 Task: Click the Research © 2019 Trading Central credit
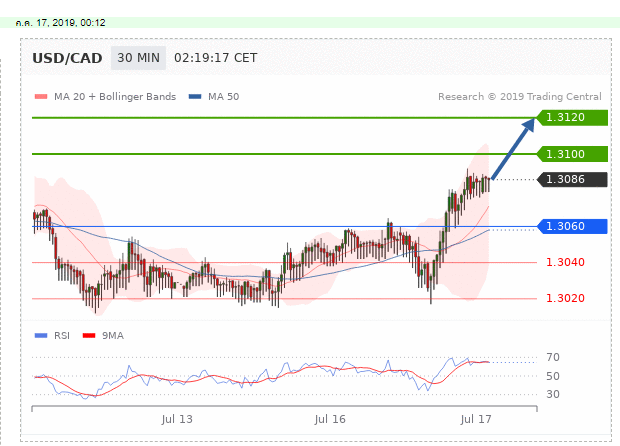pos(520,96)
